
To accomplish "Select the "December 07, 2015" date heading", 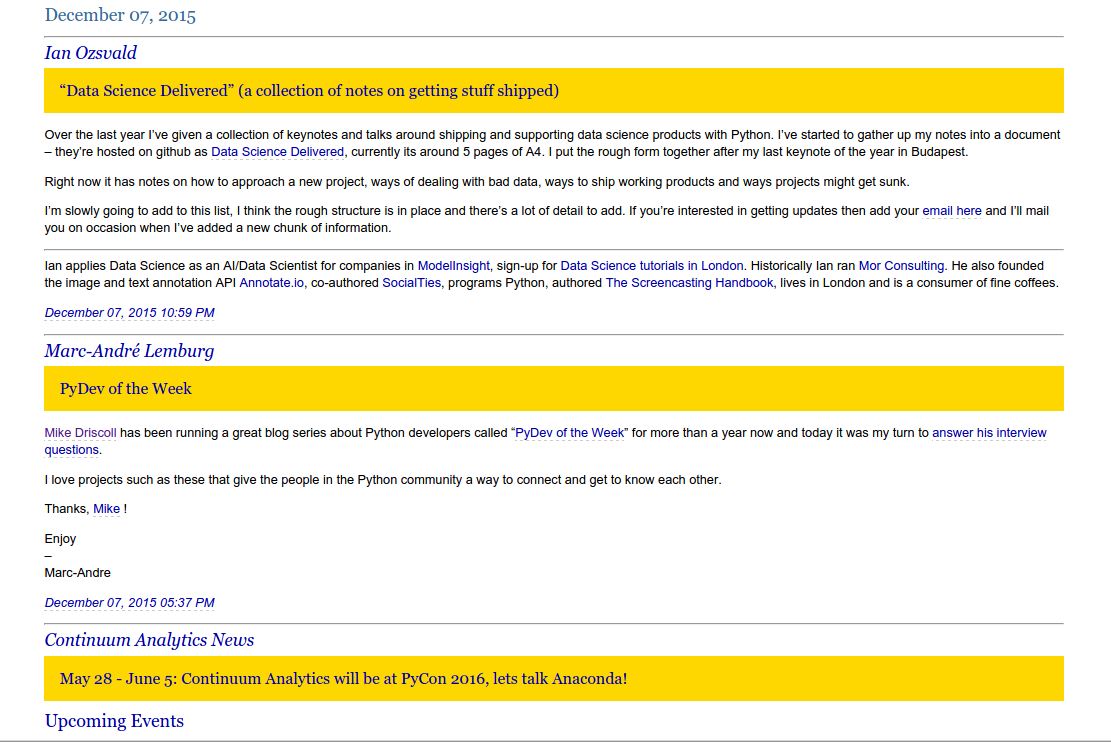I will (120, 15).
